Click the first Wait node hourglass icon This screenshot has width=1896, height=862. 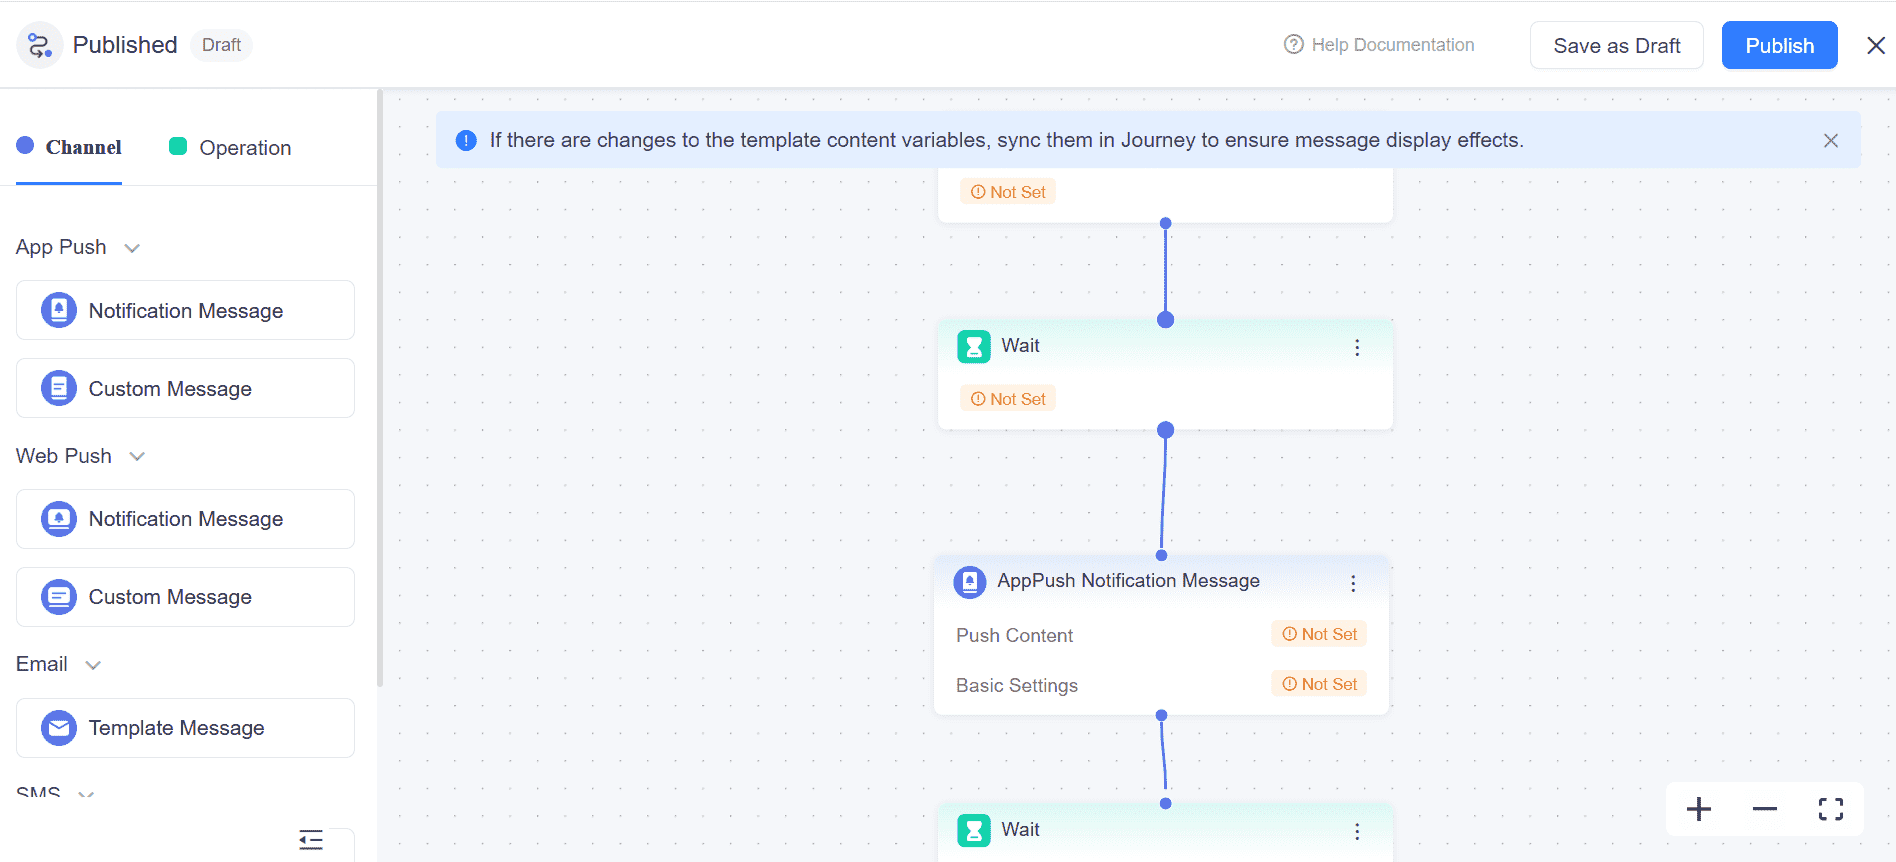[974, 346]
